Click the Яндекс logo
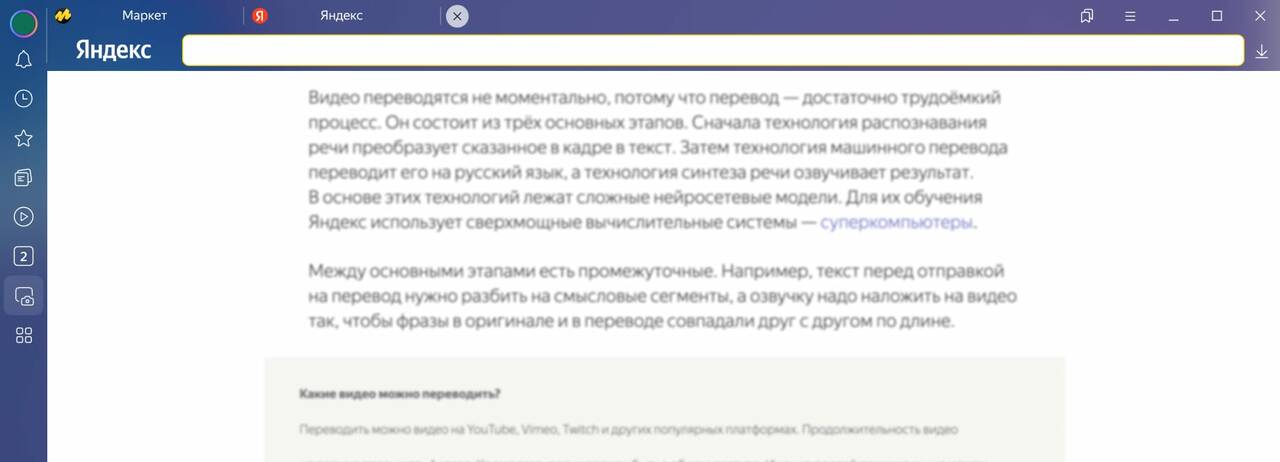 [113, 50]
